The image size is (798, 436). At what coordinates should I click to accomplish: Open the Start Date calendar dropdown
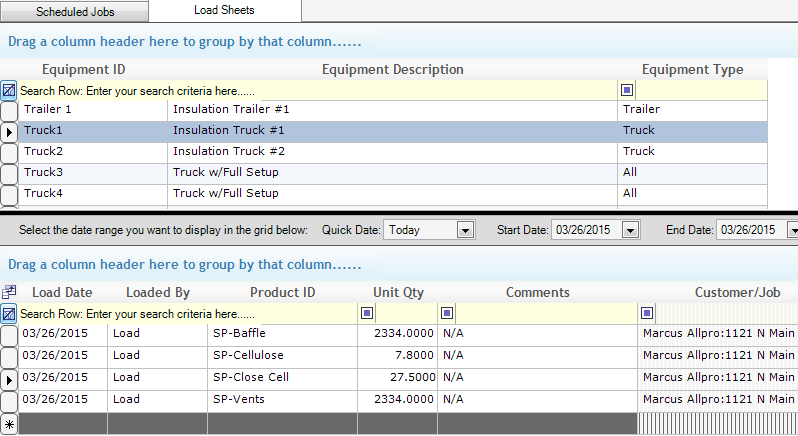[x=630, y=230]
